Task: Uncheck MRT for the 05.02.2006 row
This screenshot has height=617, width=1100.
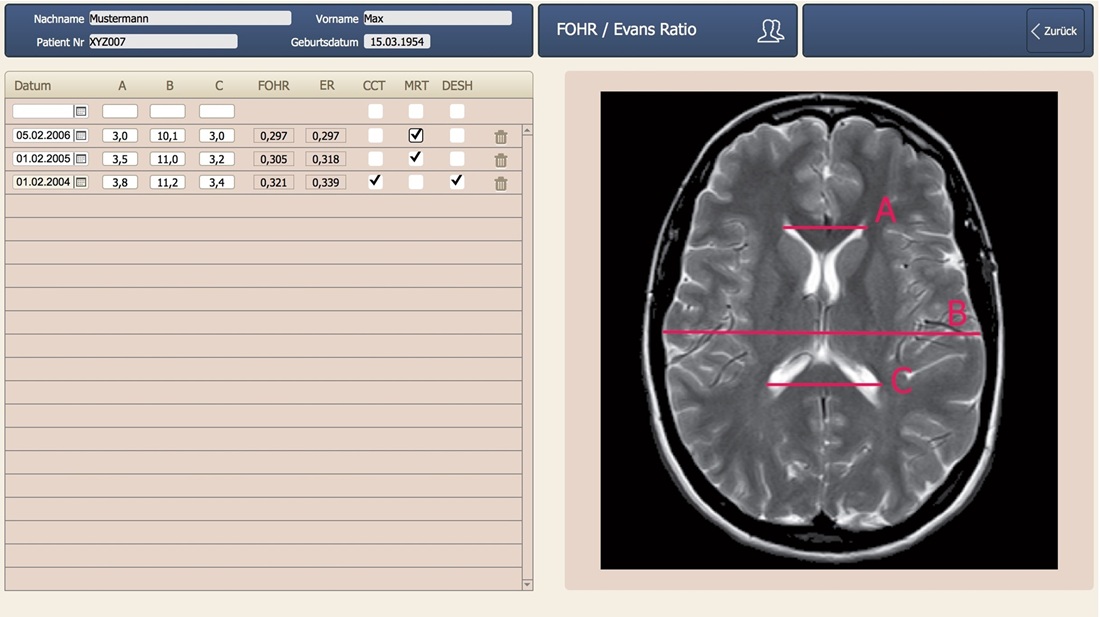Action: [x=416, y=135]
